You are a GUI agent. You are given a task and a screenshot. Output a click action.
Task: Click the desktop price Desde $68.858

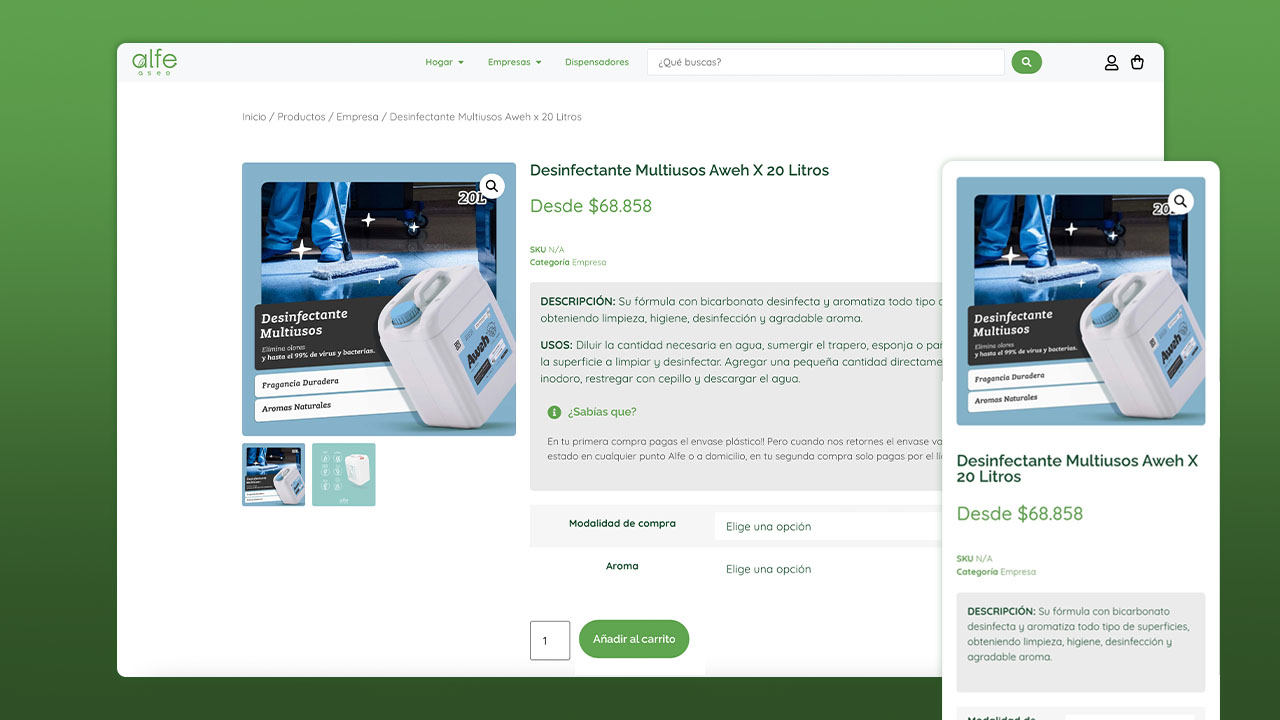click(591, 206)
